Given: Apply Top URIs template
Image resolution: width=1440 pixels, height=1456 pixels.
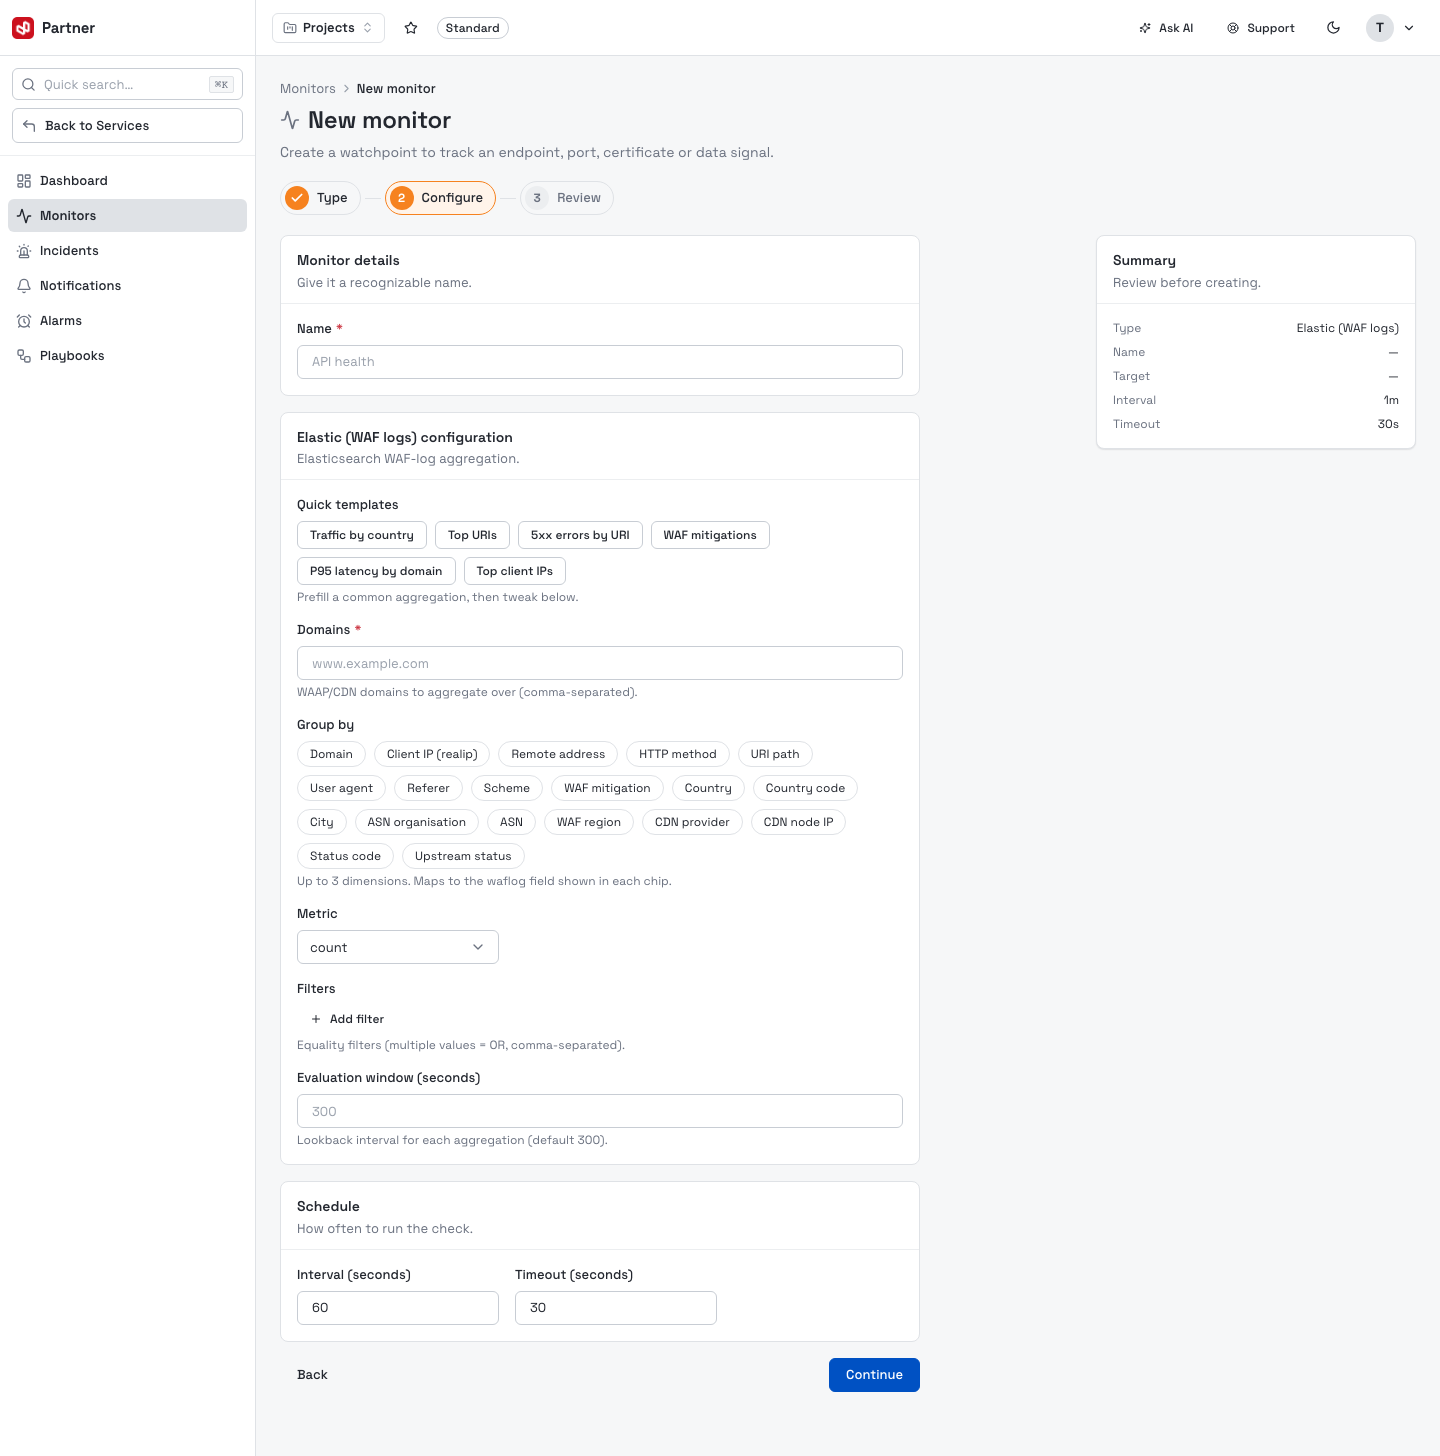Looking at the screenshot, I should click(472, 535).
